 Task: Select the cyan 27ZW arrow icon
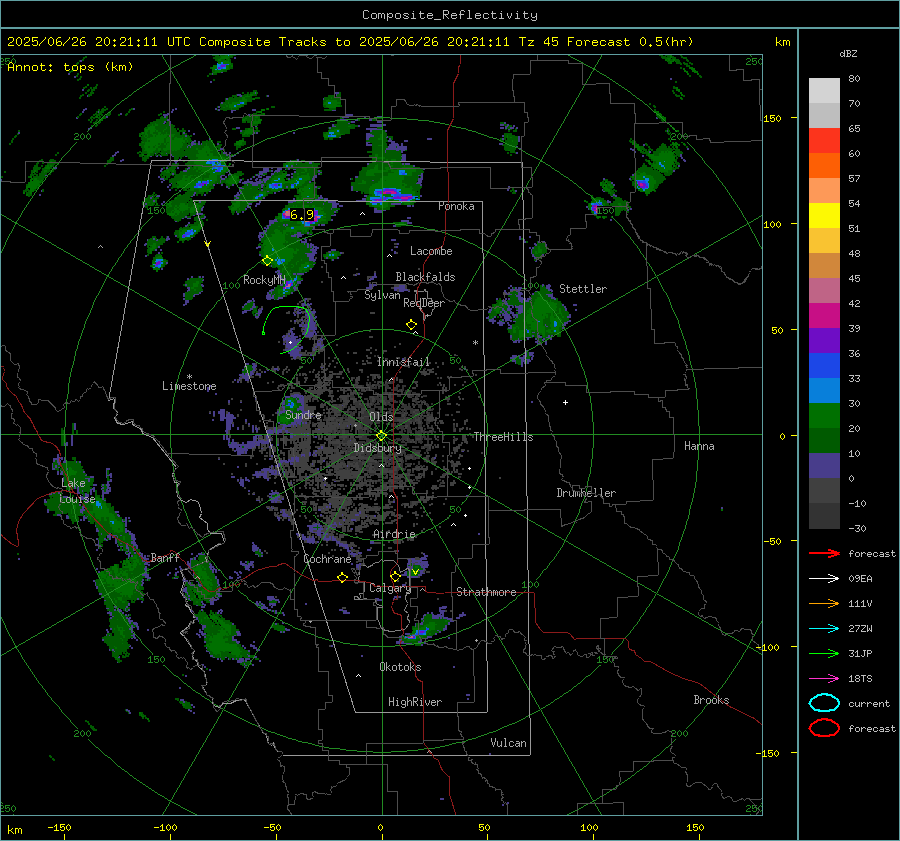tap(824, 629)
